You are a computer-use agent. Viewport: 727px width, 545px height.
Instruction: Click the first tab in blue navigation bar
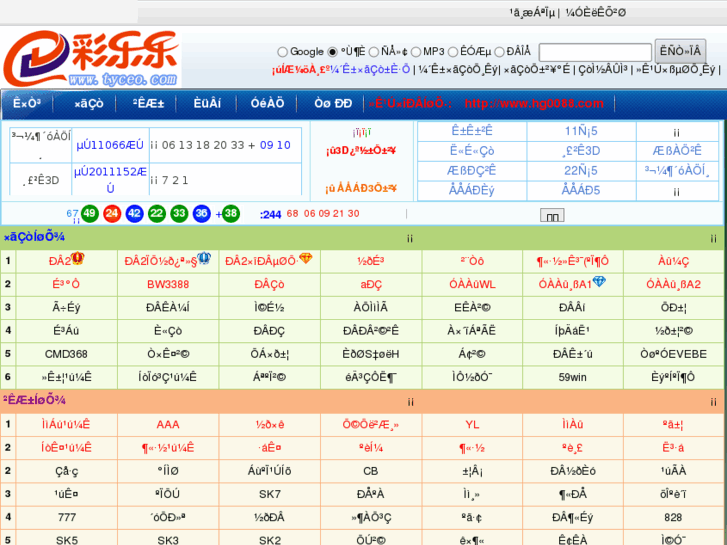pos(27,103)
